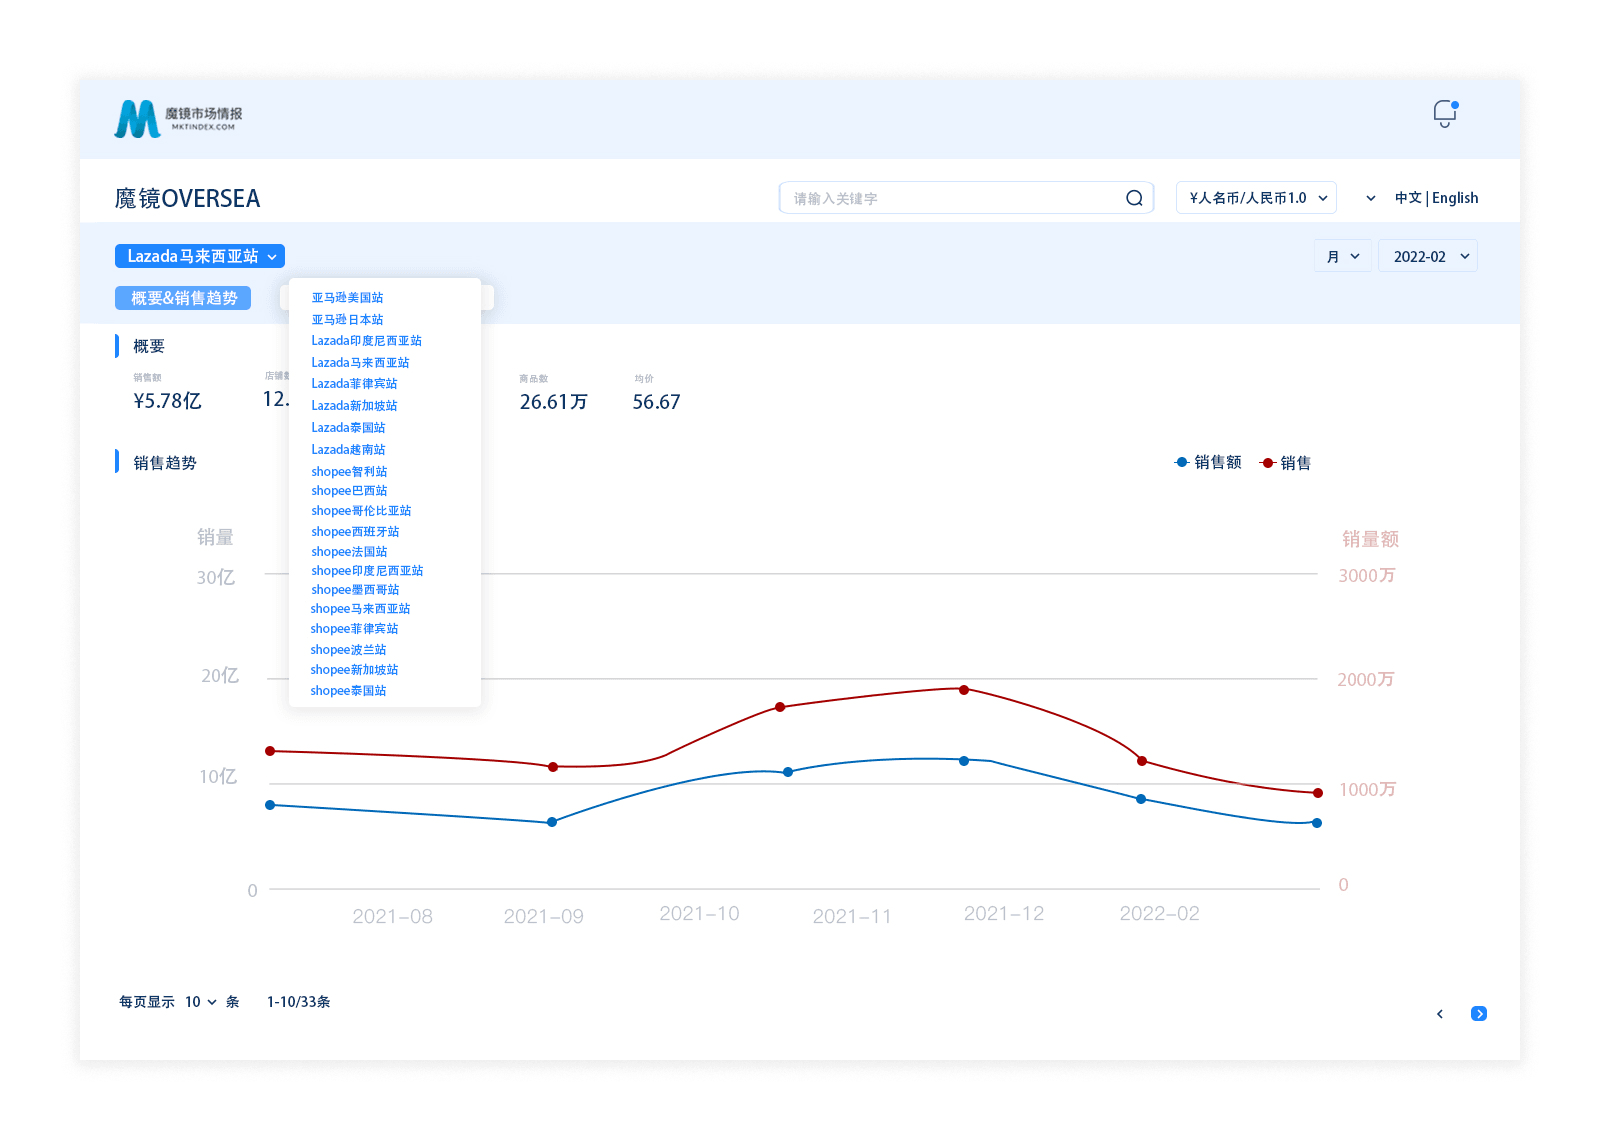Go to previous page arrow
This screenshot has width=1600, height=1140.
[1440, 1014]
